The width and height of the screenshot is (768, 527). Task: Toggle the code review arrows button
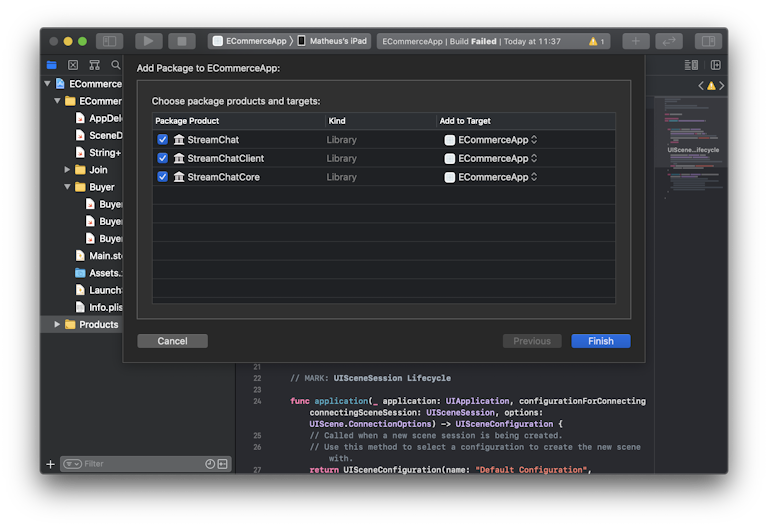click(x=669, y=41)
